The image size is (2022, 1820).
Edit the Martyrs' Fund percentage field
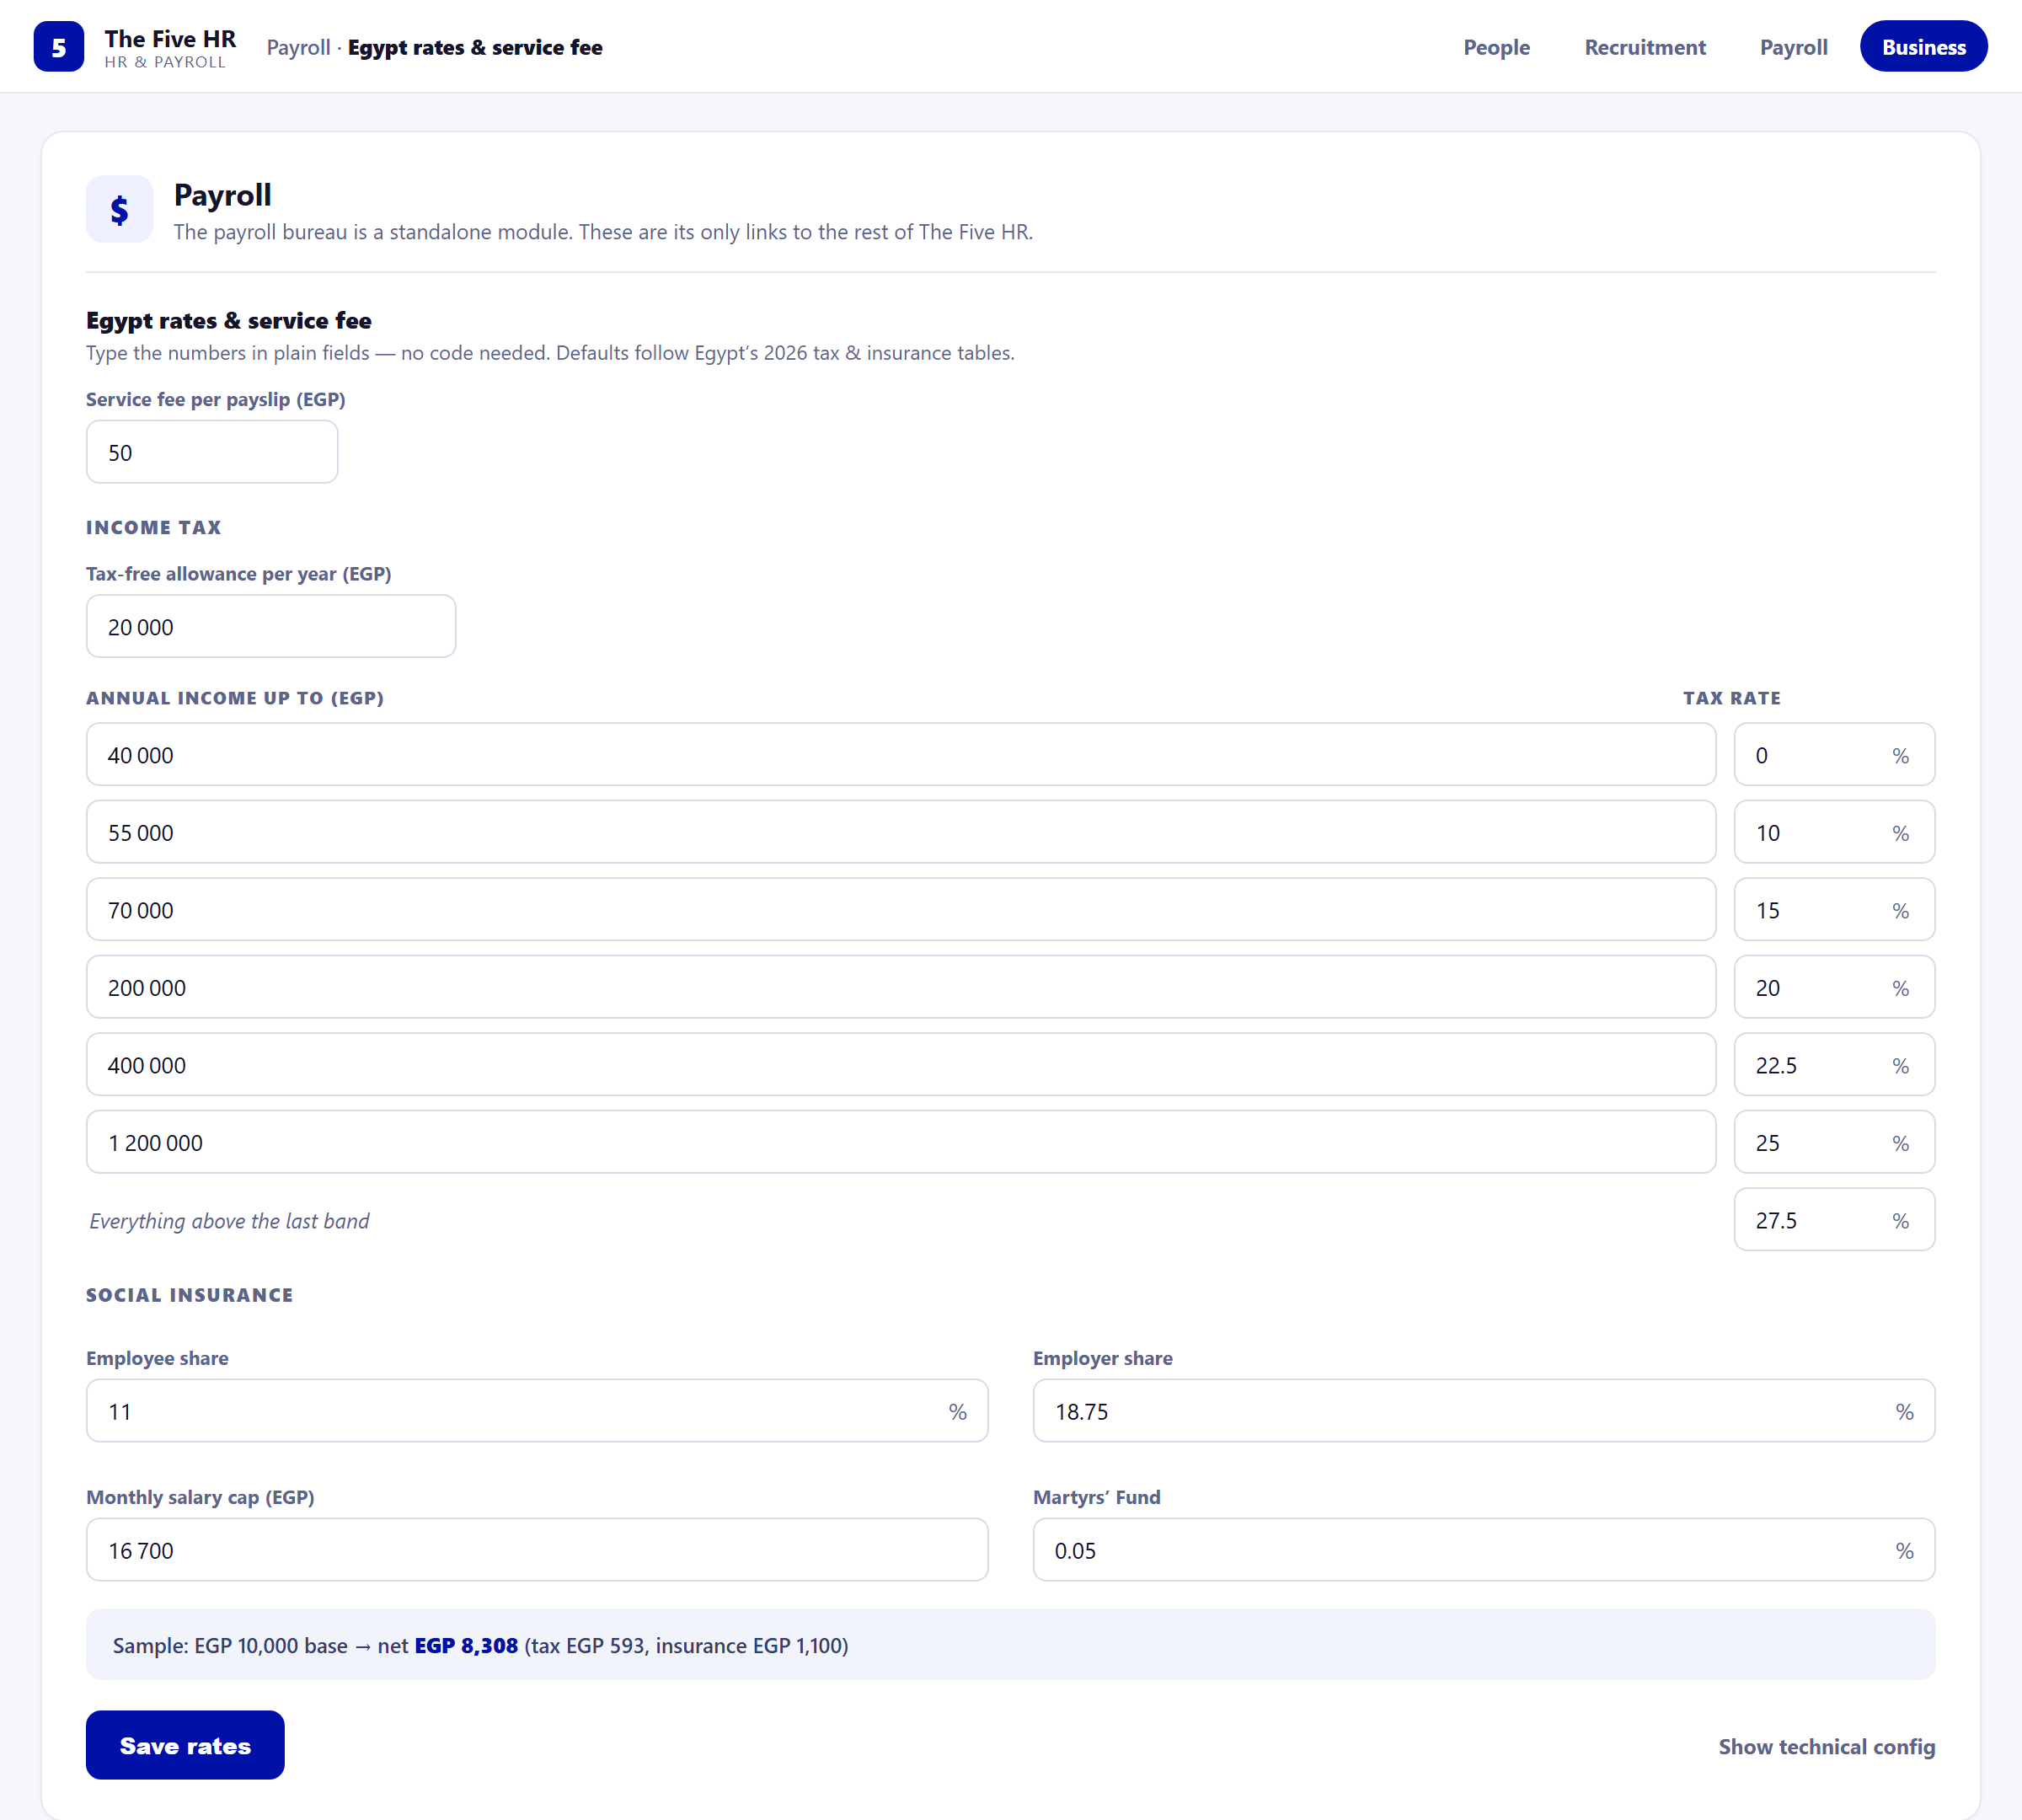click(1484, 1550)
